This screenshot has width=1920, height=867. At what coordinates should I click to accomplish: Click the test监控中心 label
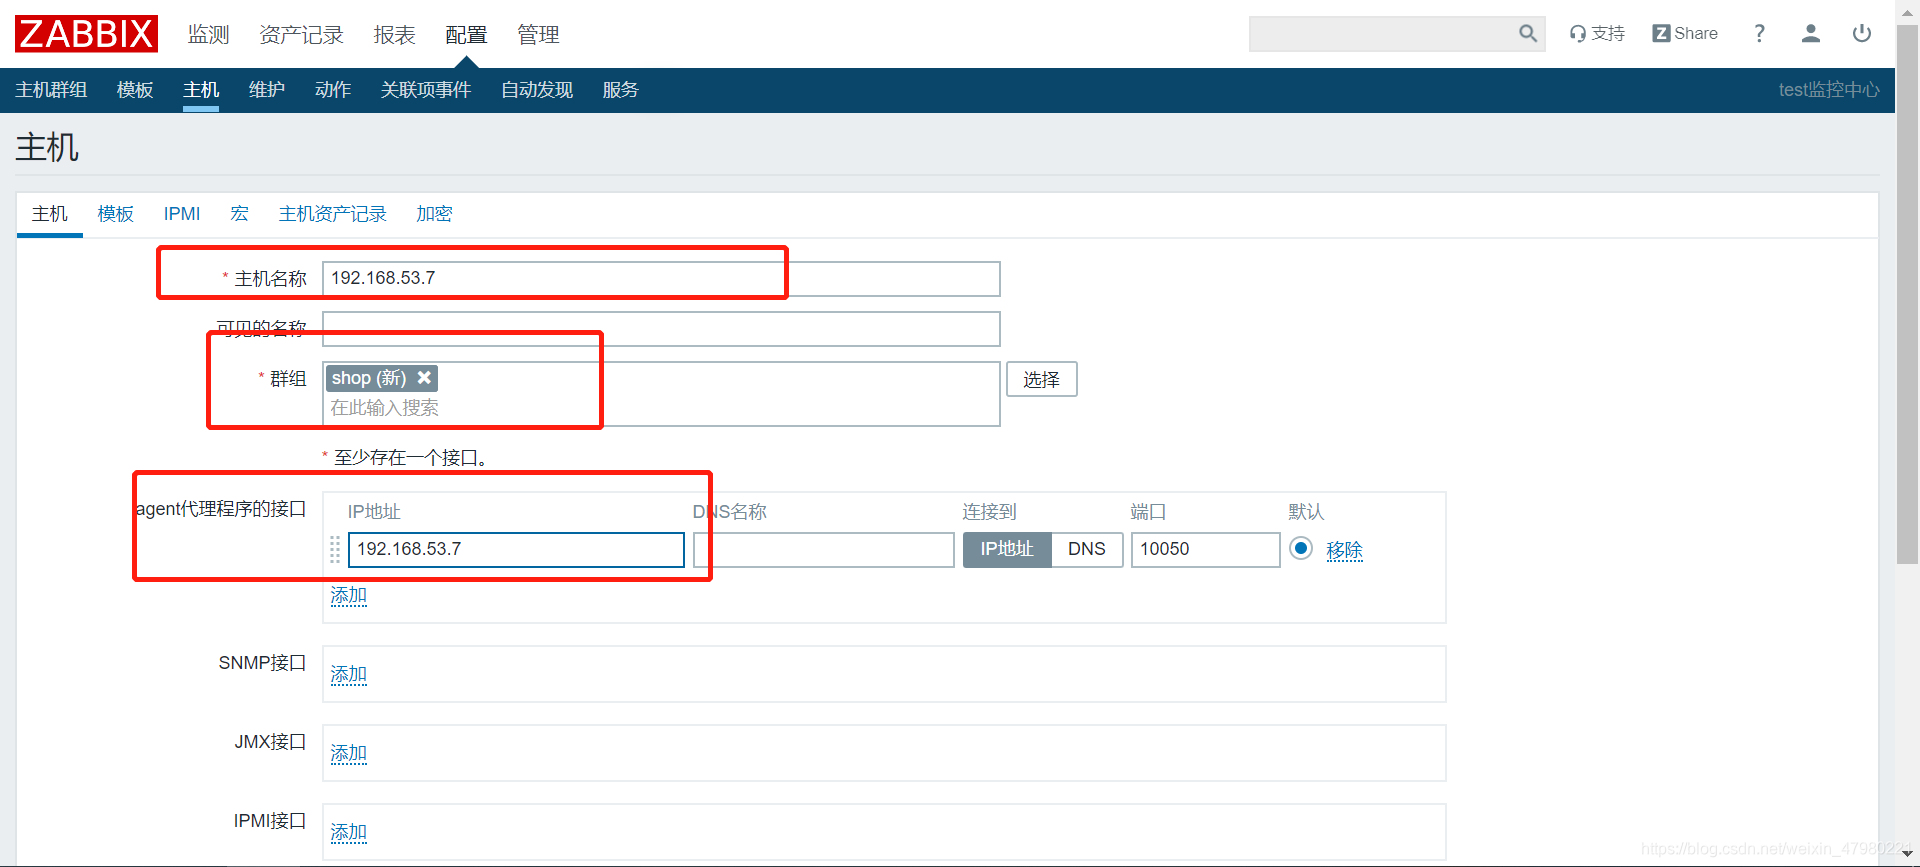1828,90
